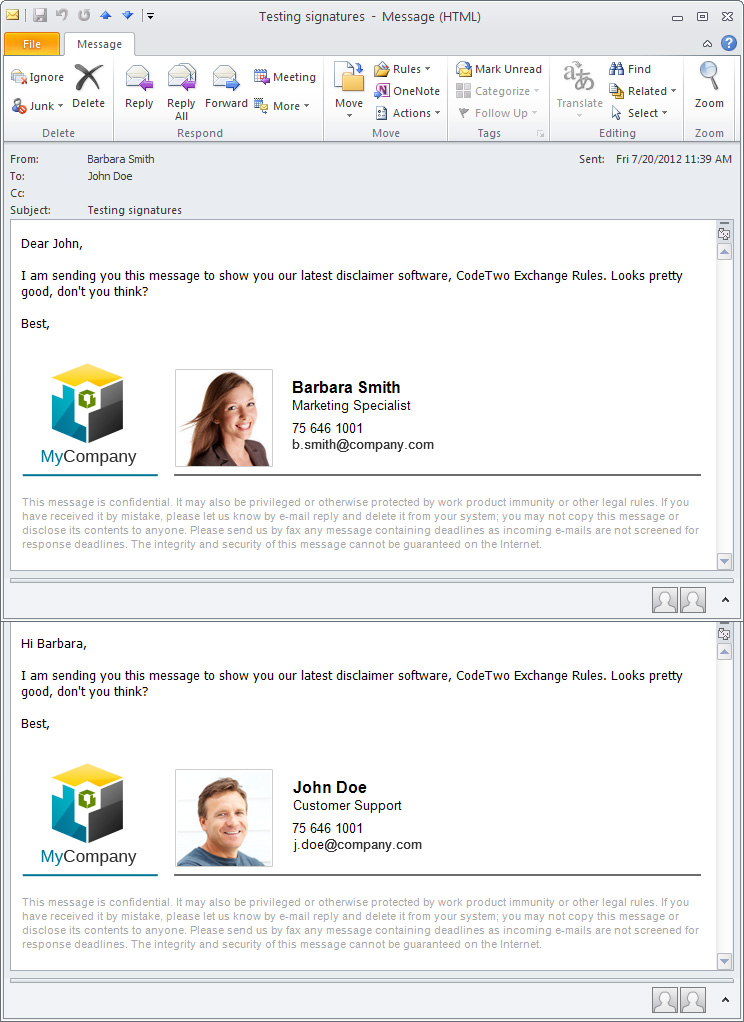This screenshot has width=744, height=1022.
Task: Click the view icon above the upper scrollbar
Action: pos(724,234)
